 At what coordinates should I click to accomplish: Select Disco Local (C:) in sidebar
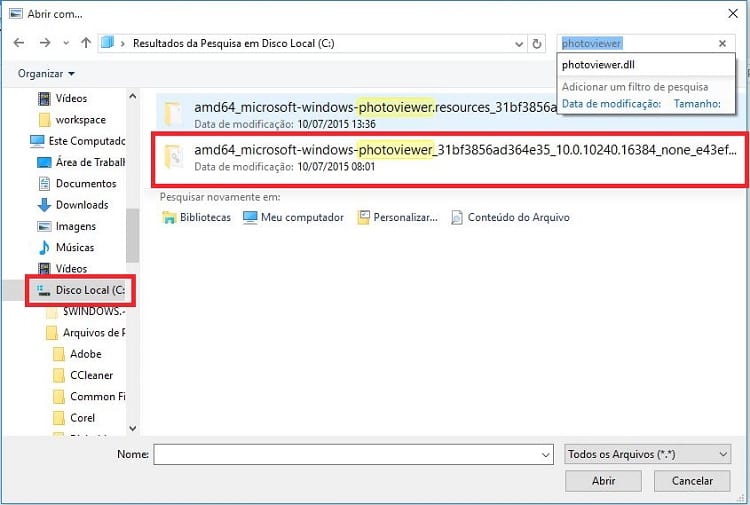[80, 290]
